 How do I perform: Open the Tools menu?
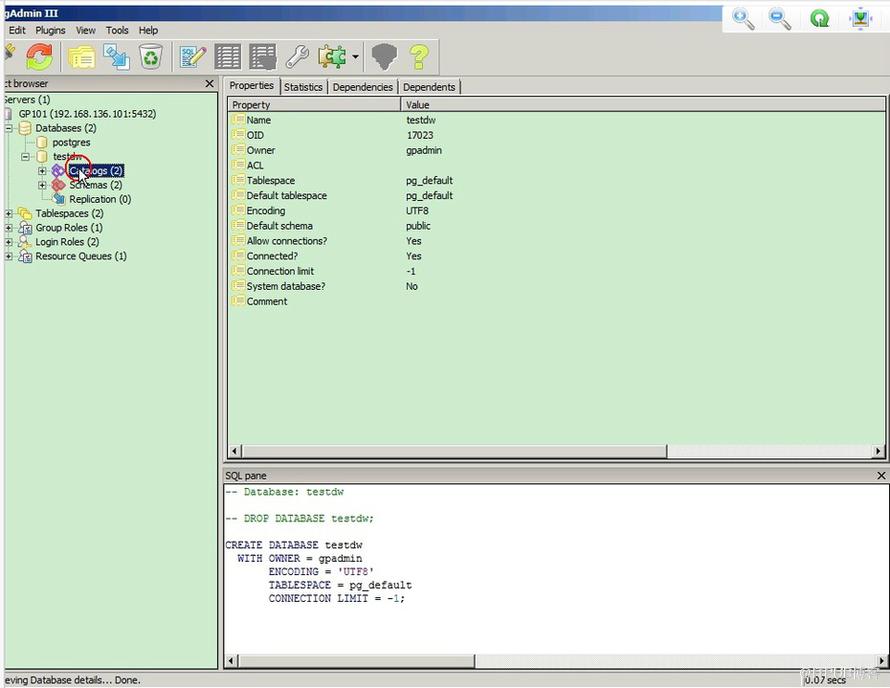[117, 30]
